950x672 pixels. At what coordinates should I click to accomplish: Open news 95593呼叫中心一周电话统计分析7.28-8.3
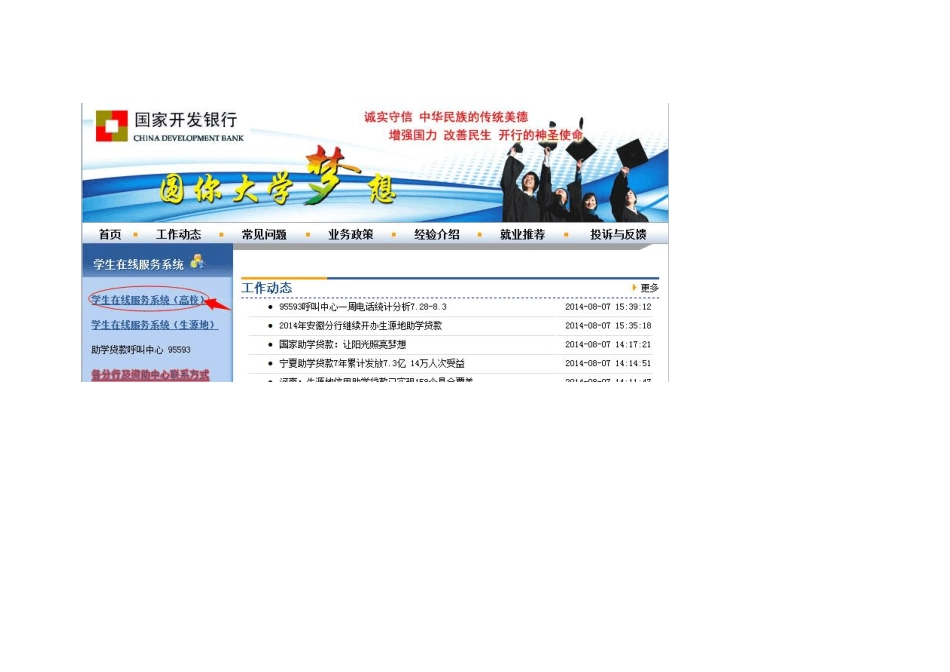(x=362, y=307)
